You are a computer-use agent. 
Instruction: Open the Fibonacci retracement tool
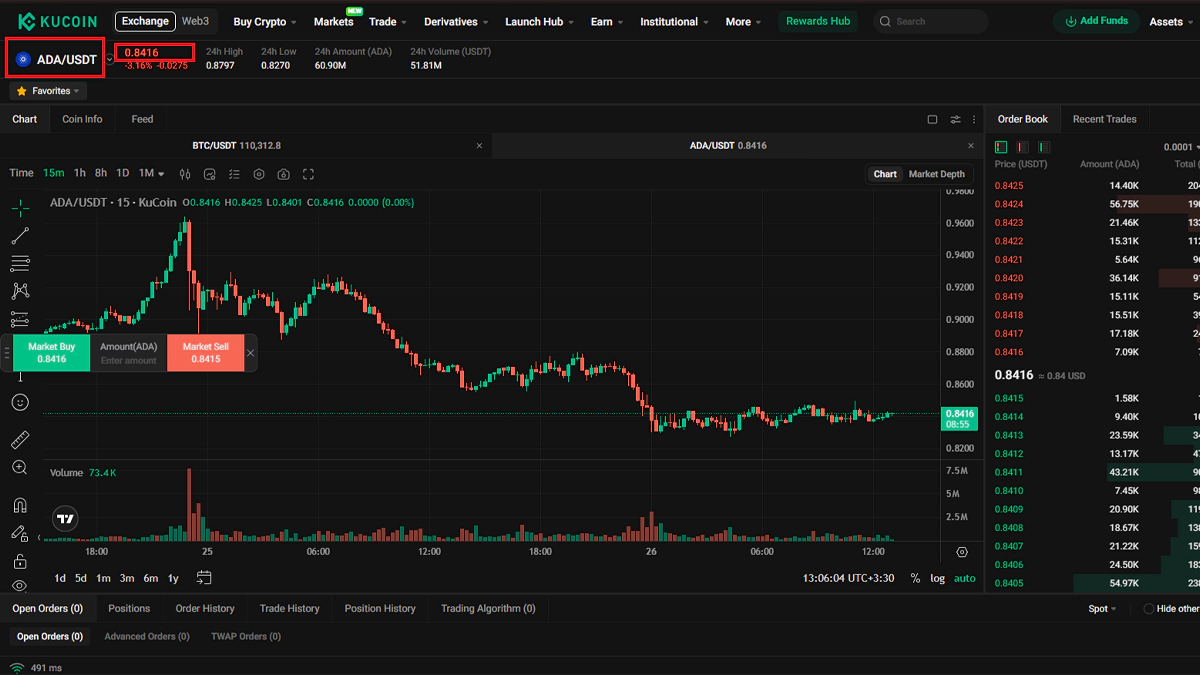coord(20,264)
